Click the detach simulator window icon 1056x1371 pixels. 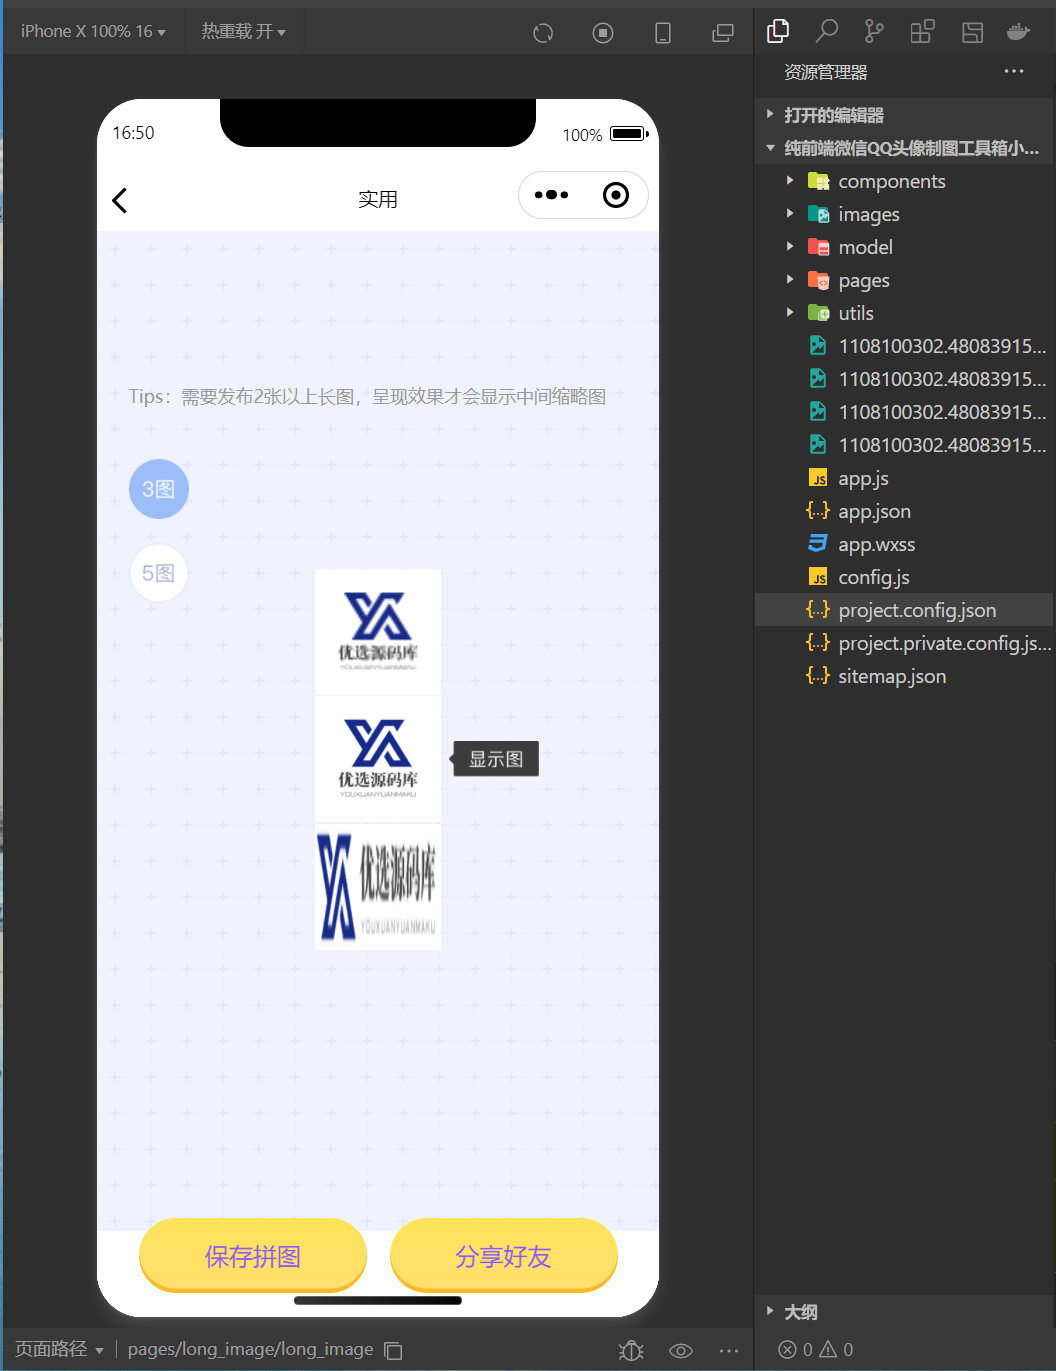(722, 33)
